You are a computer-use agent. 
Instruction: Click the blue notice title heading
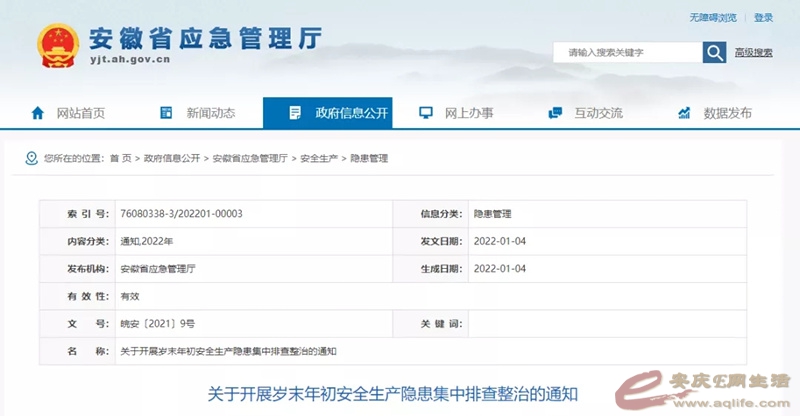(393, 393)
